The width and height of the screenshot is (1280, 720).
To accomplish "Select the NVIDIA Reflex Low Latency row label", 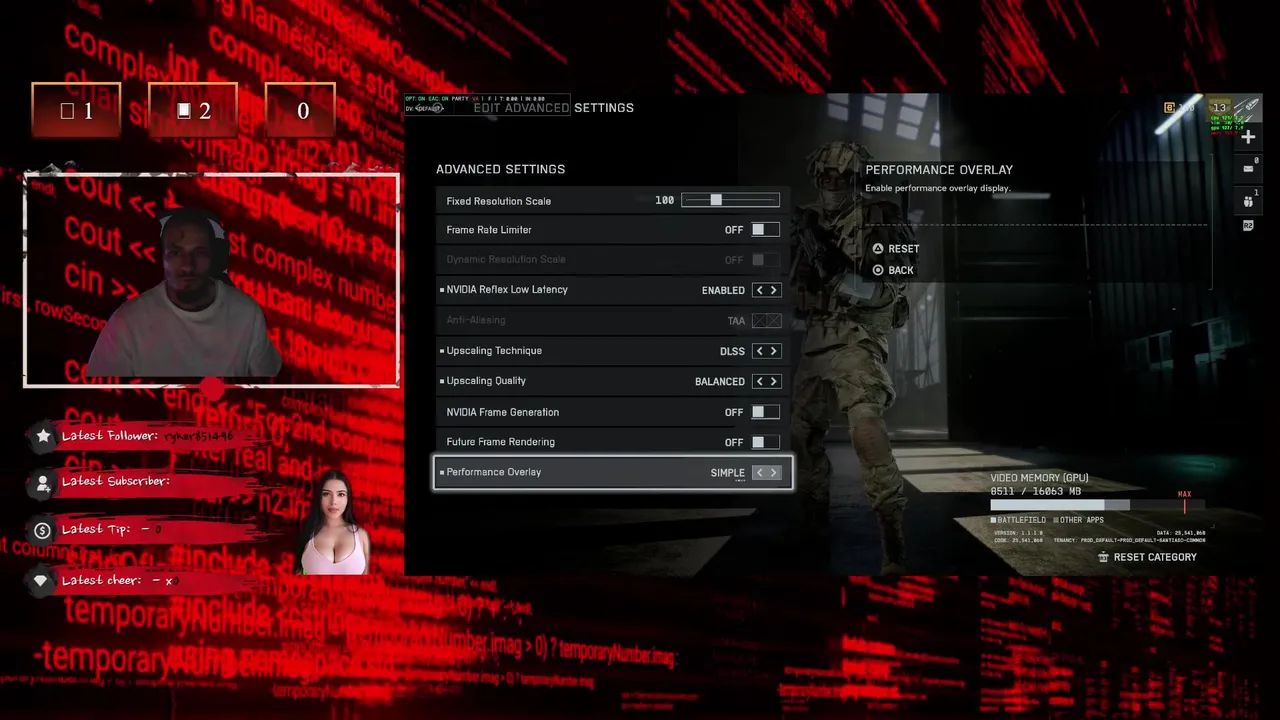I will (507, 290).
